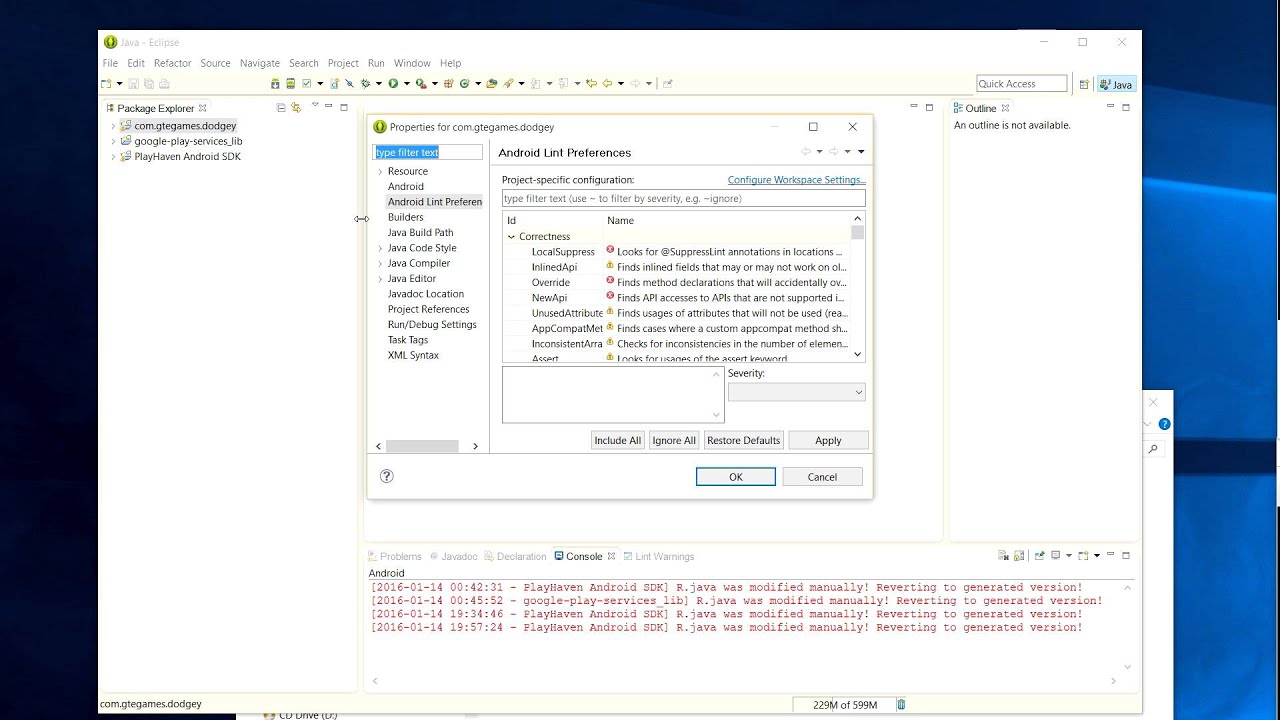Click the garbage collector trash icon

(901, 705)
